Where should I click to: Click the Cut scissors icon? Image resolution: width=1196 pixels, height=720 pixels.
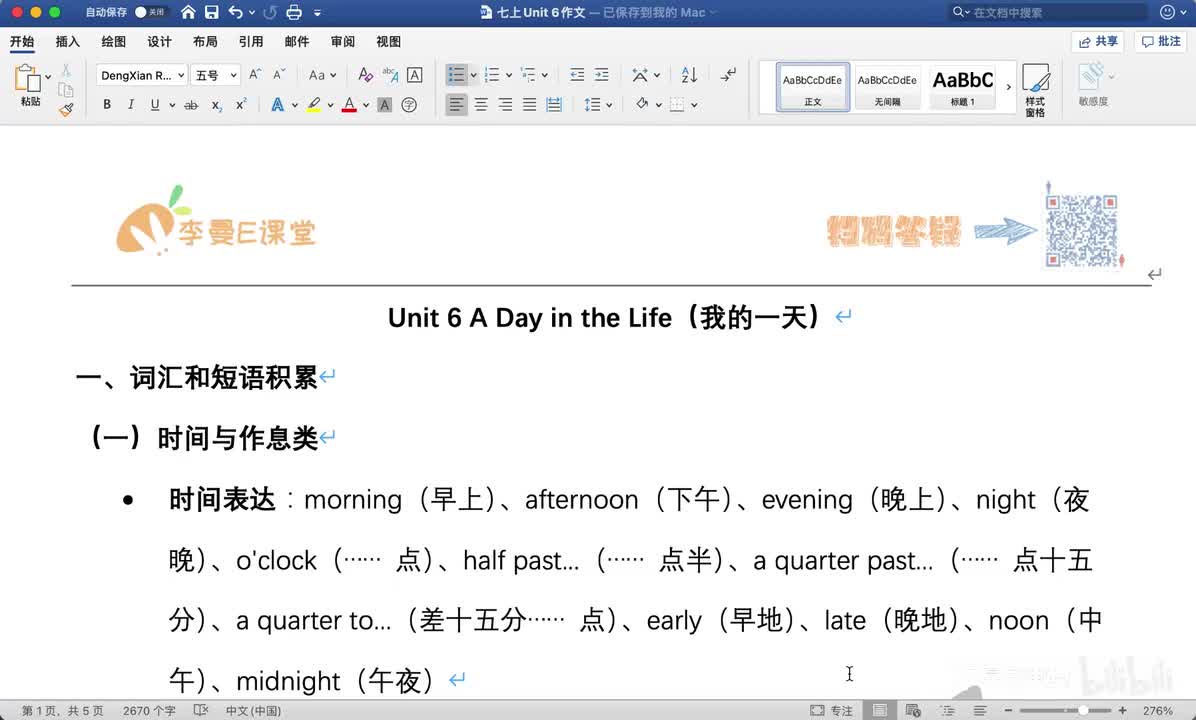[x=66, y=70]
